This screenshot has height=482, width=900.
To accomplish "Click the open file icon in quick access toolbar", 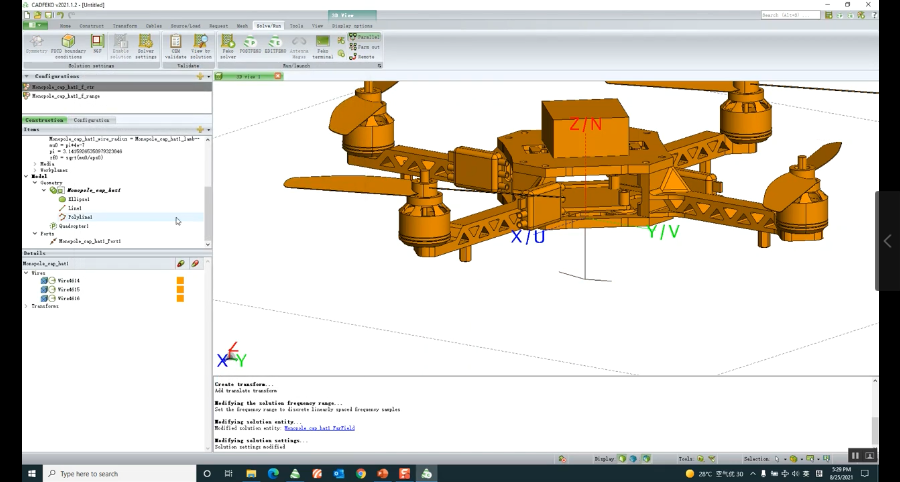I will tap(38, 15).
